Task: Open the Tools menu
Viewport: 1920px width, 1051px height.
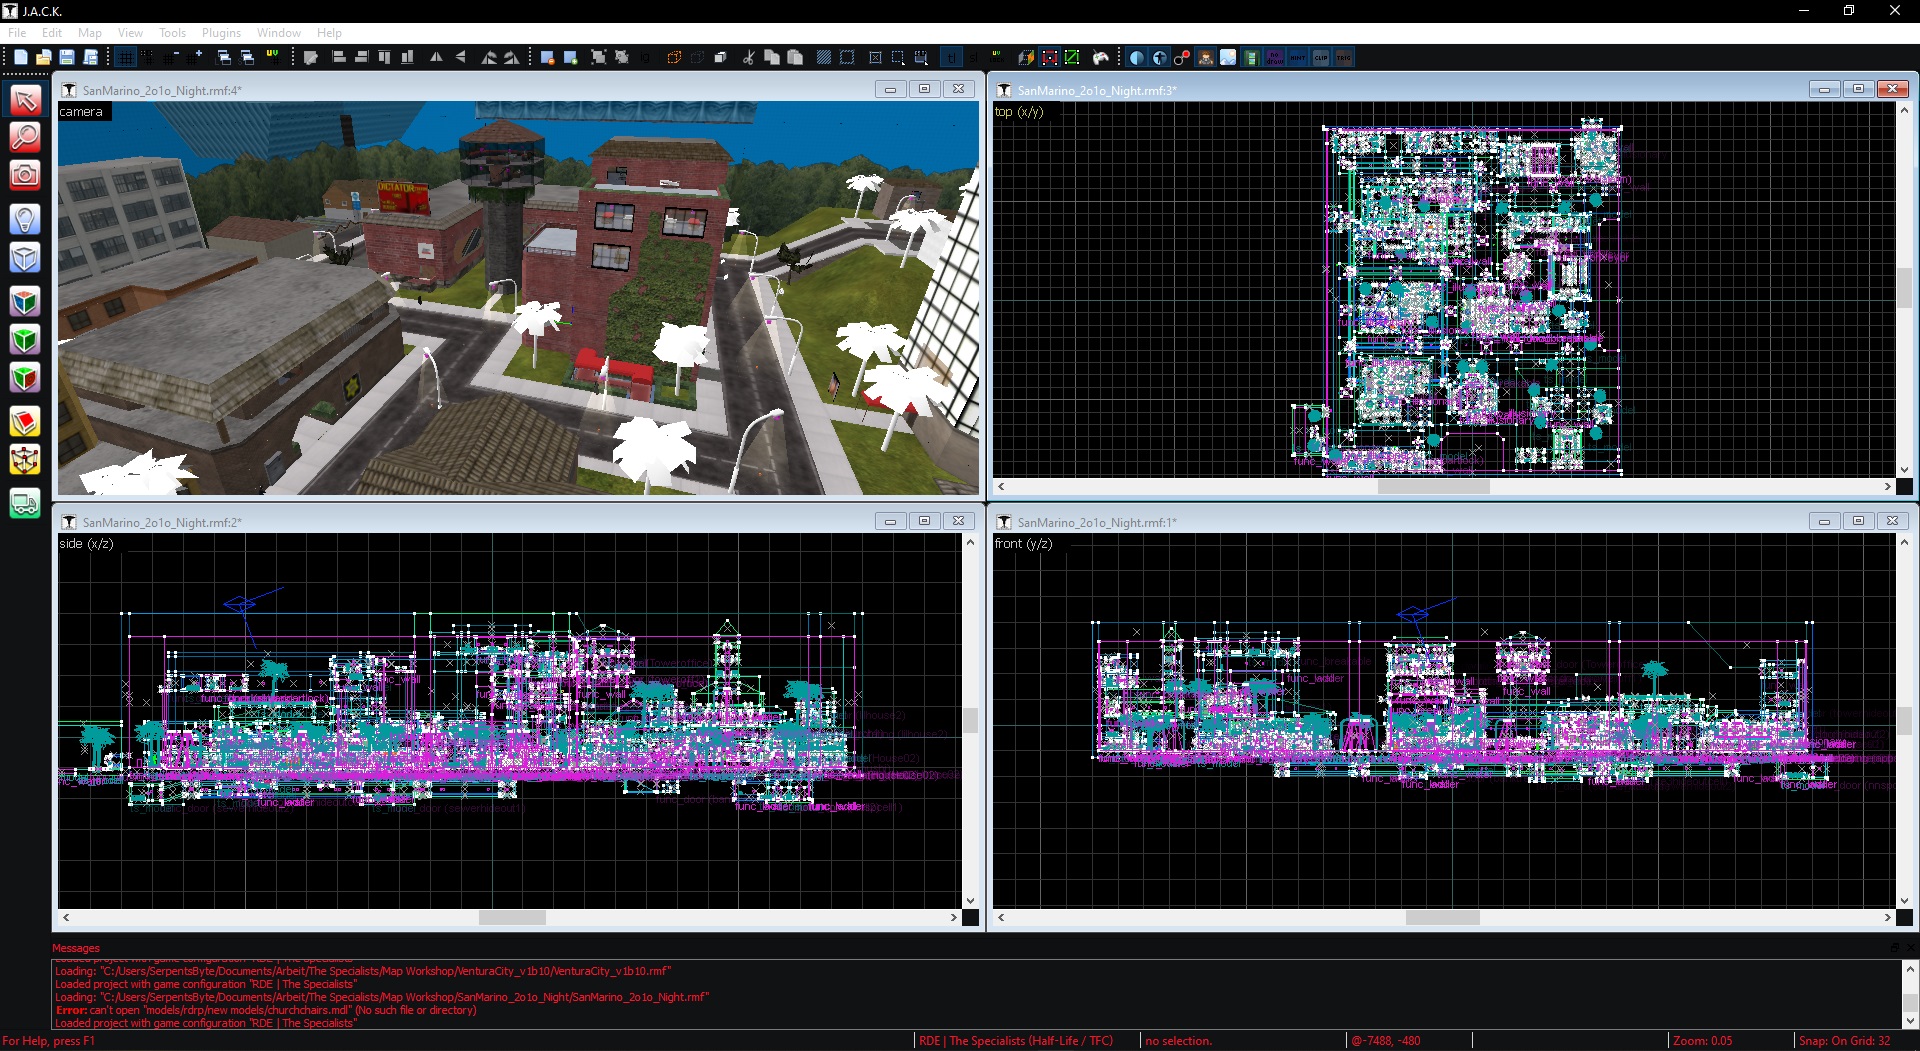Action: [x=172, y=33]
